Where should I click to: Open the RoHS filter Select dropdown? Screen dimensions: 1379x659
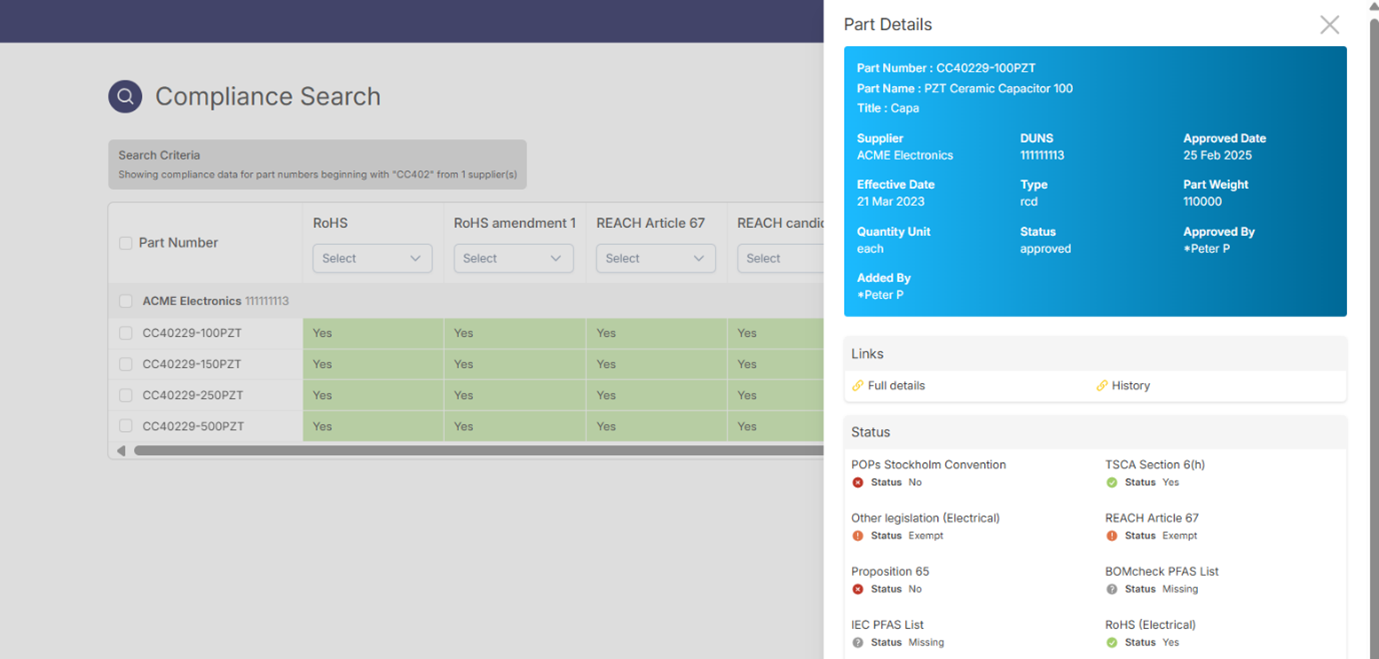coord(372,258)
